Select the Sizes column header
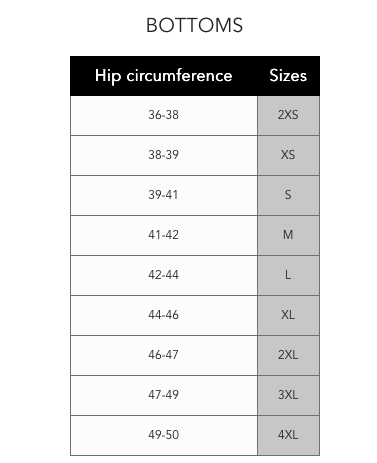Screen dimensions: 377x463 pos(288,76)
